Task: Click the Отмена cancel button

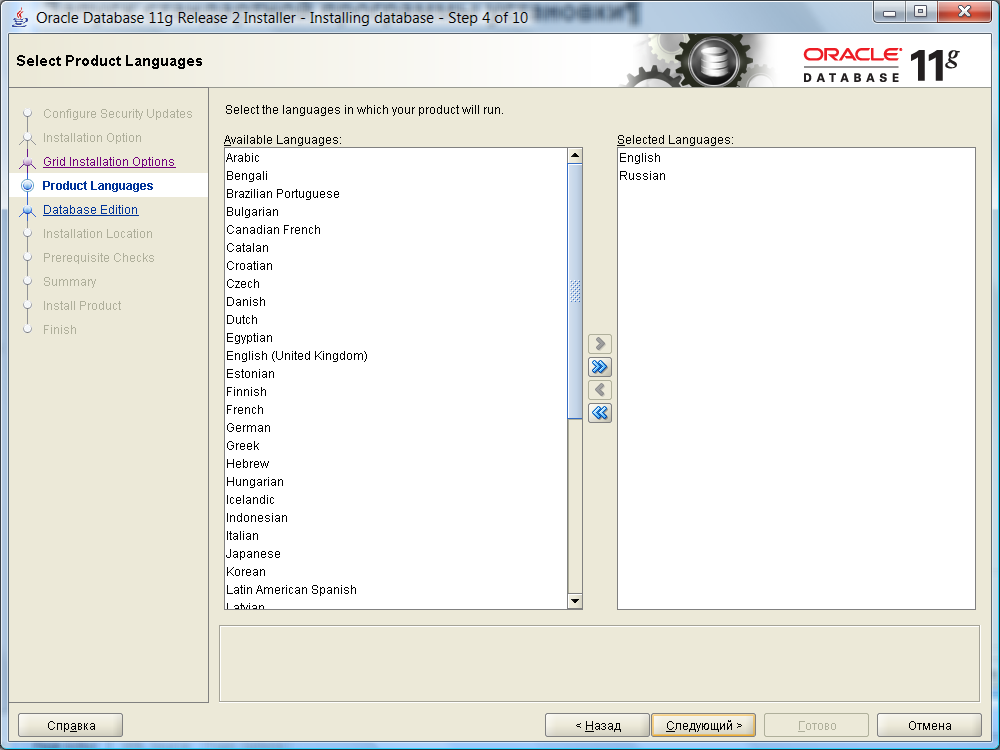Action: 929,725
